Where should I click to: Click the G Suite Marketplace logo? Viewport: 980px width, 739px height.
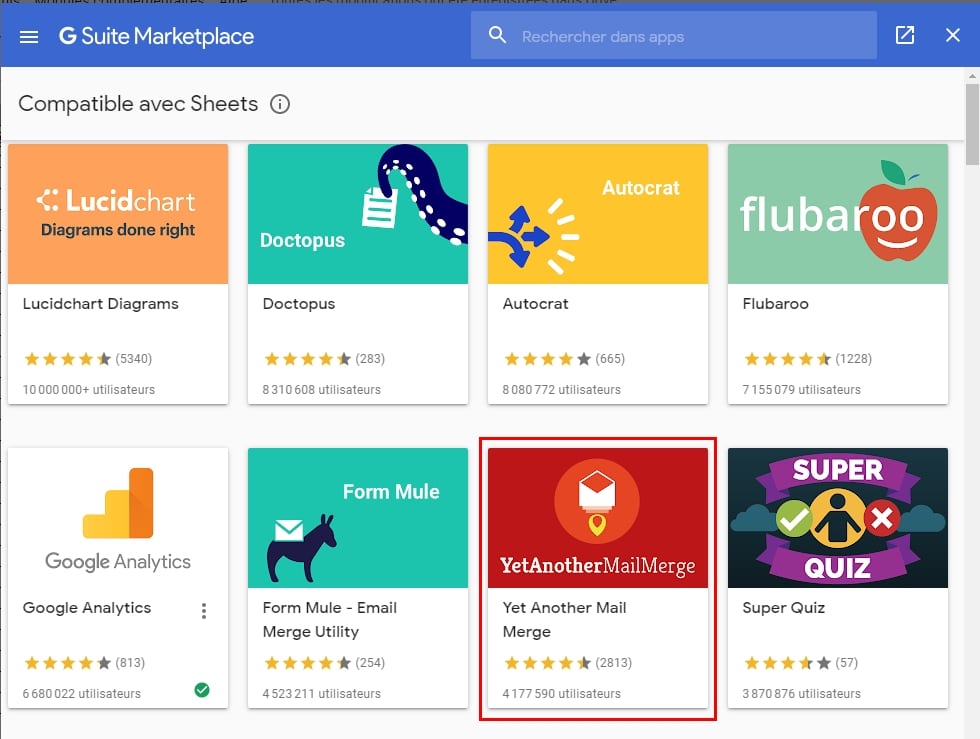(x=156, y=37)
